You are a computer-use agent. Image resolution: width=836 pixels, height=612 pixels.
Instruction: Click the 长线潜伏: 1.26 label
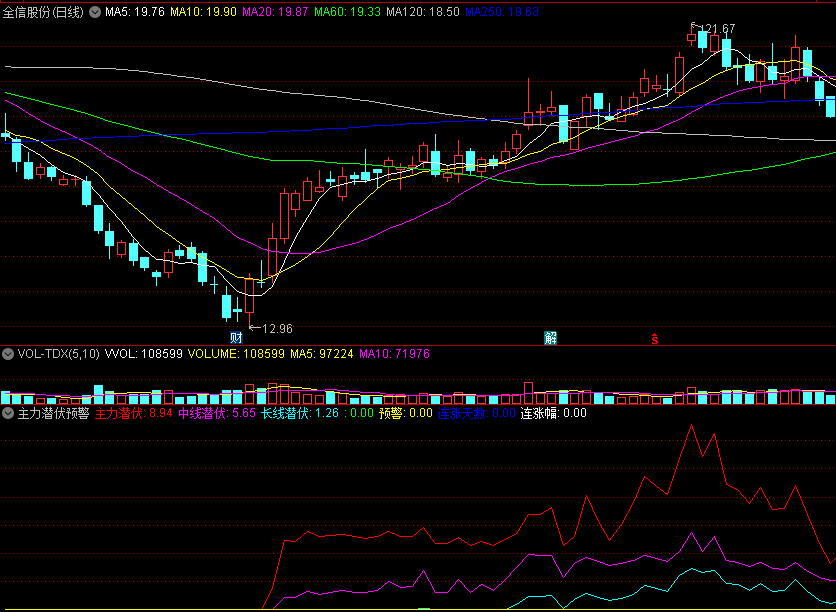click(x=300, y=413)
